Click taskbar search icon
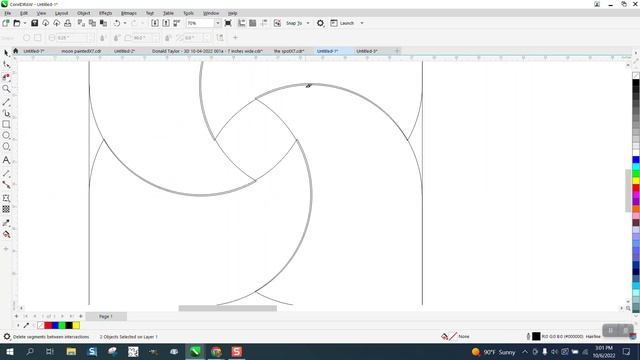This screenshot has height=360, width=640. tap(30, 351)
